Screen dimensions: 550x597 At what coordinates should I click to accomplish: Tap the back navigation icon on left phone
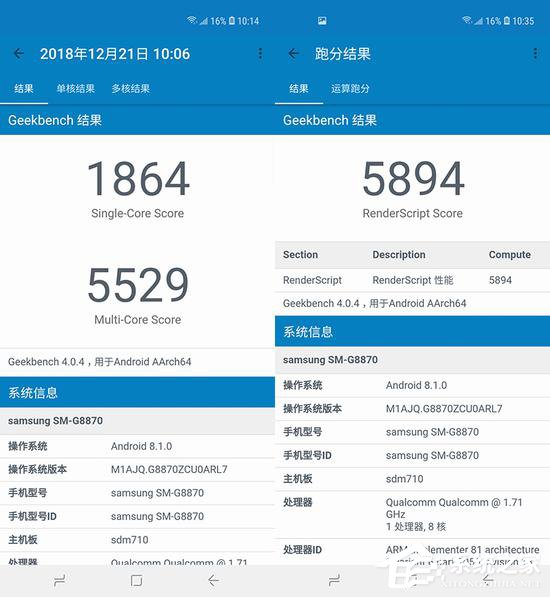coord(214,580)
